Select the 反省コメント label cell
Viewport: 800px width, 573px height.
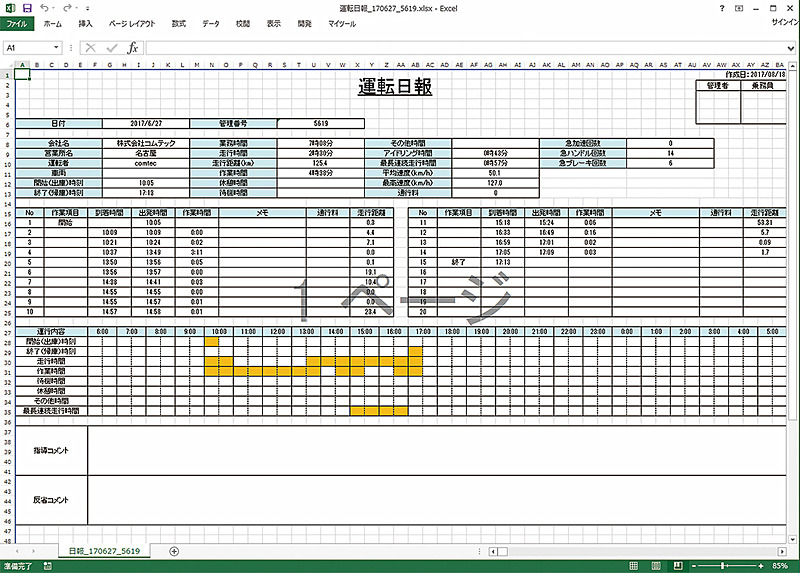pos(51,500)
